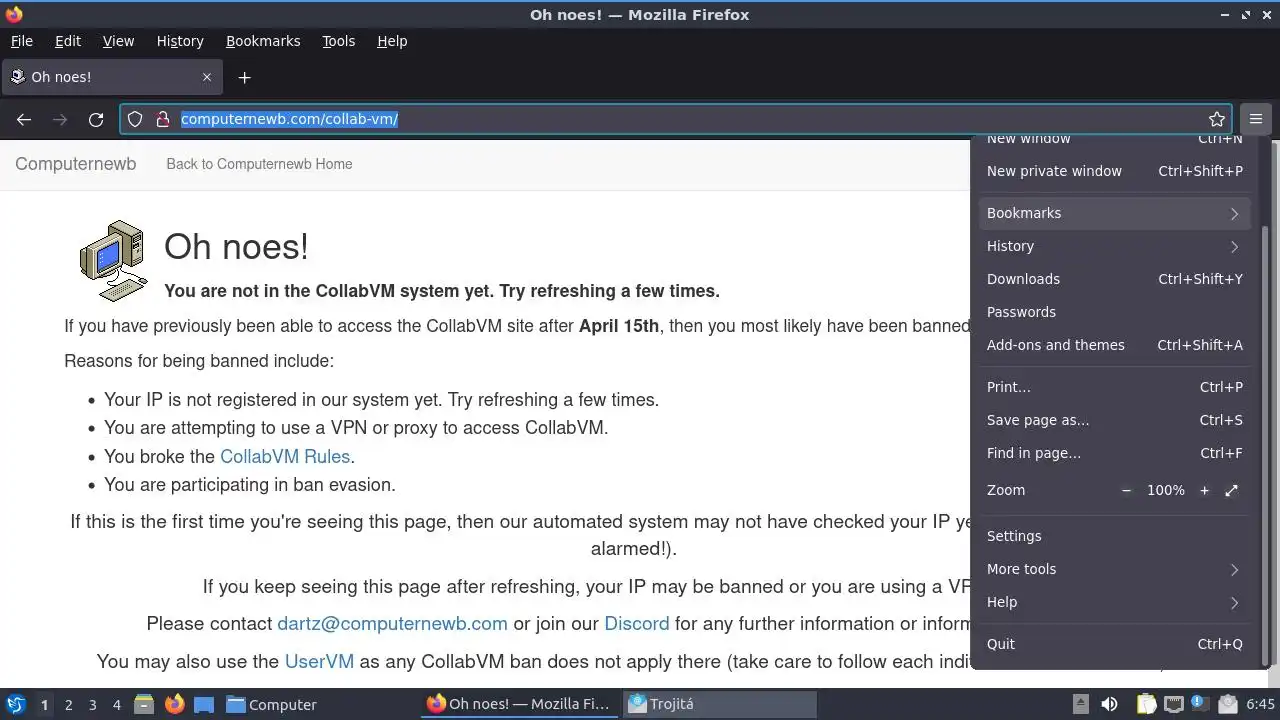This screenshot has width=1280, height=720.
Task: Expand Bookmarks submenu in application menu
Action: click(x=1114, y=213)
